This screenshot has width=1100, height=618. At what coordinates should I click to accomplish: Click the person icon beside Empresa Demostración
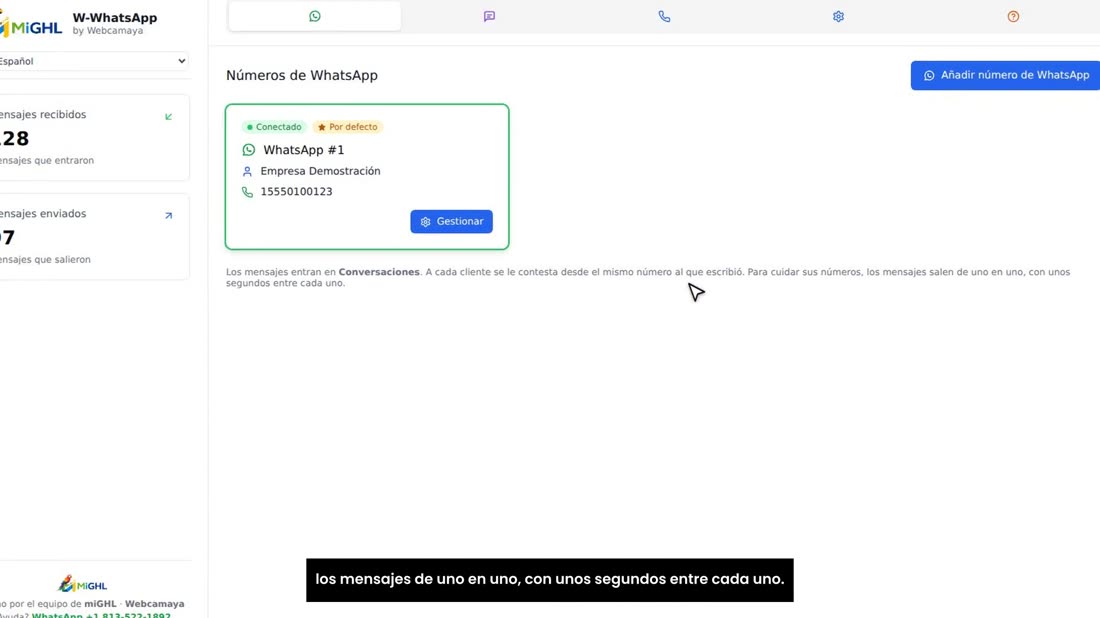point(247,171)
